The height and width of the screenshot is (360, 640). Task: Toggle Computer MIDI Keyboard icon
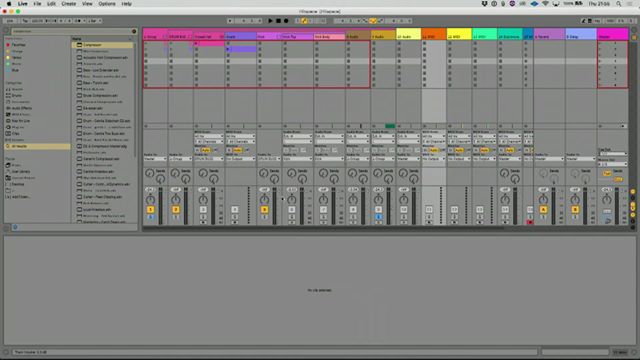590,20
